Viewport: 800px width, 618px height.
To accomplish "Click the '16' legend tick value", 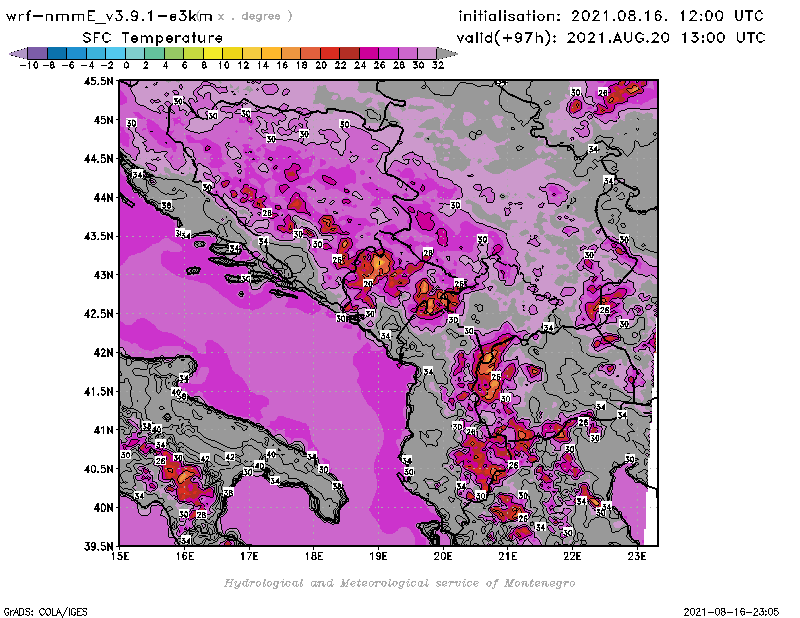I will [x=282, y=65].
